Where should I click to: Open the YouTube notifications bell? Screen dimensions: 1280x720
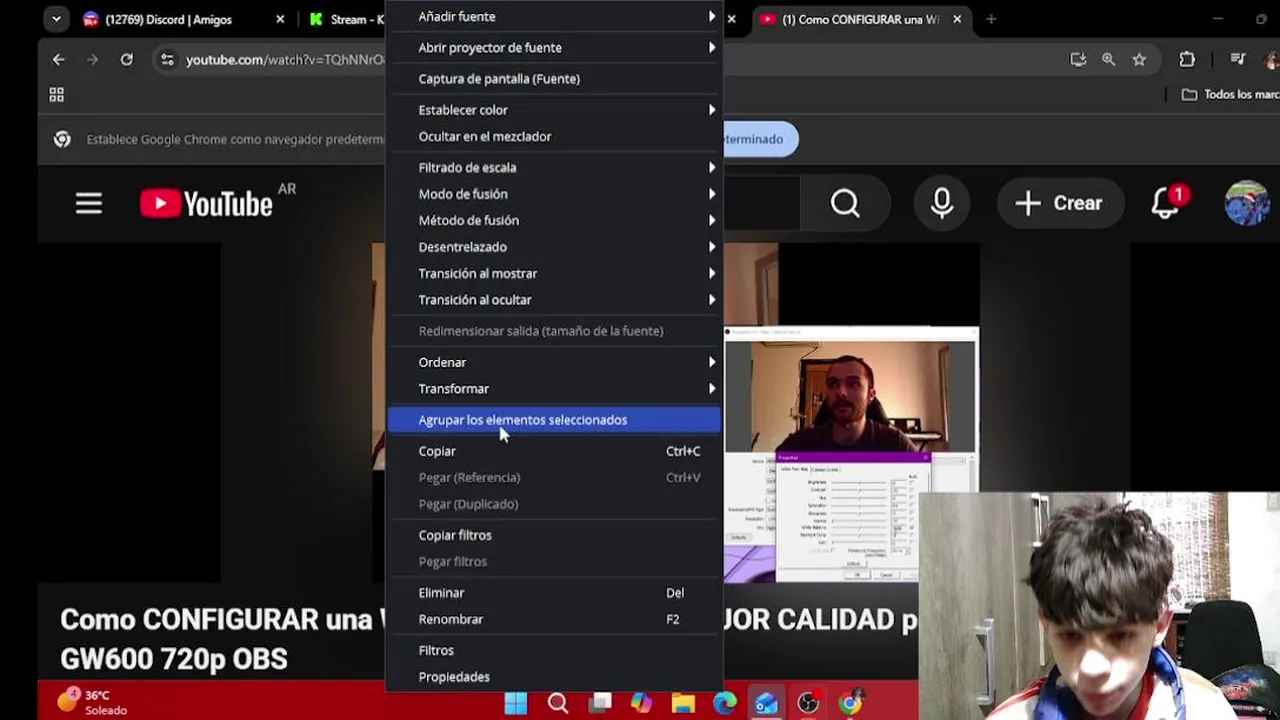(1166, 204)
